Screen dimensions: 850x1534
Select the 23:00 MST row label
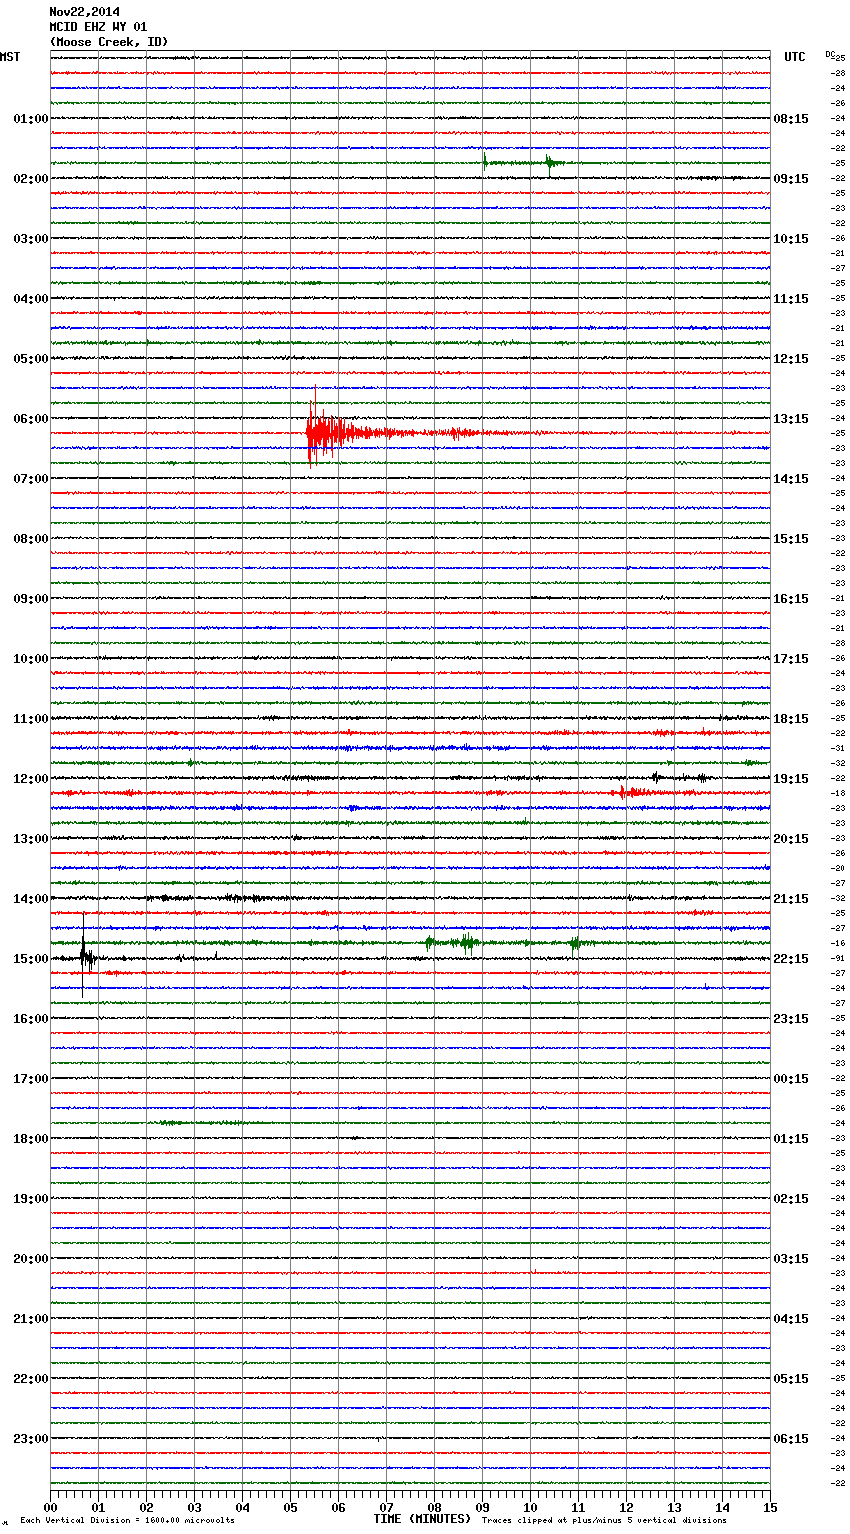(x=31, y=1439)
